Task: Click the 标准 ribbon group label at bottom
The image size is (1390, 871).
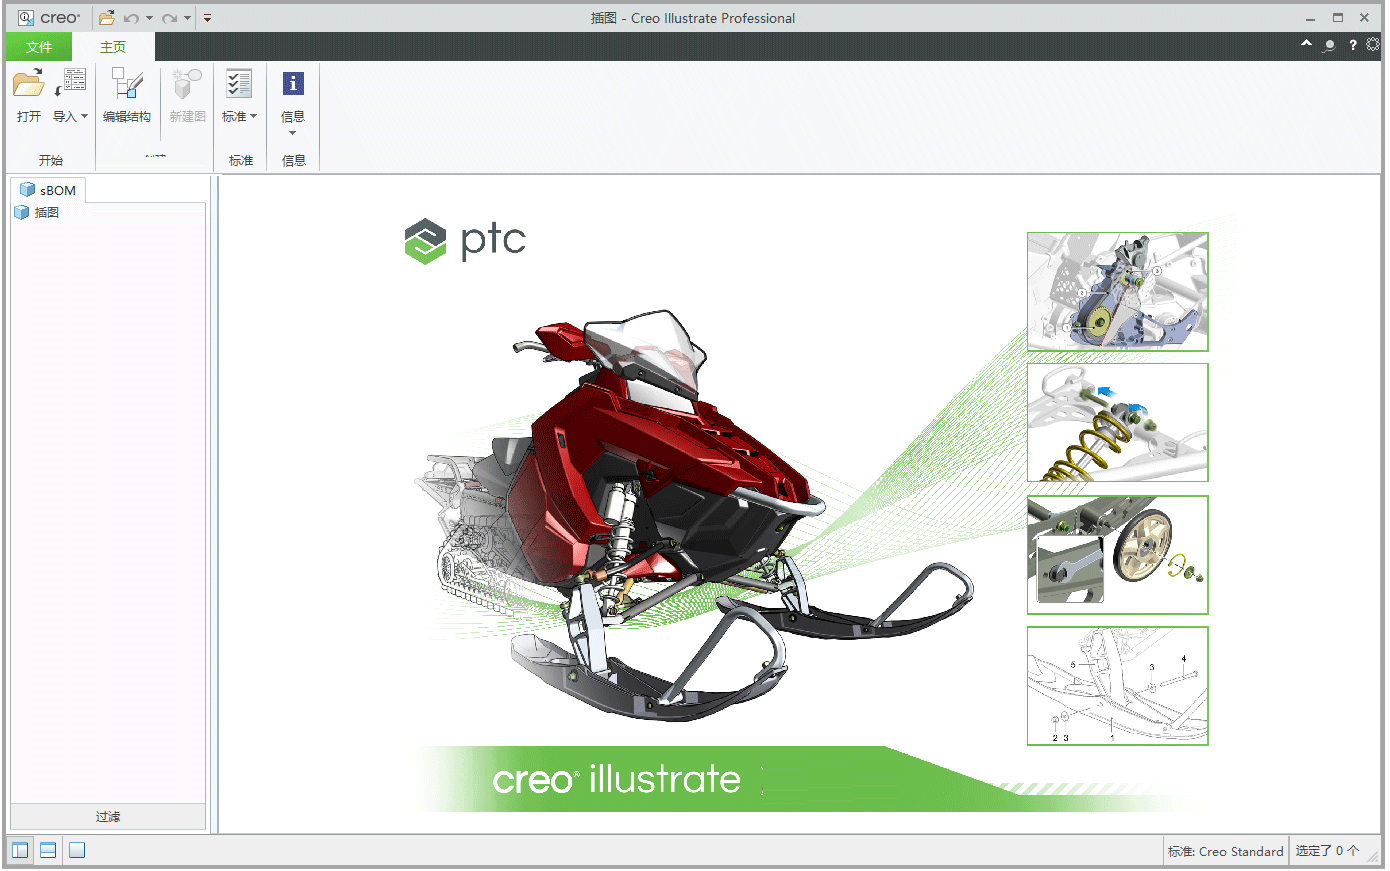Action: pyautogui.click(x=241, y=160)
